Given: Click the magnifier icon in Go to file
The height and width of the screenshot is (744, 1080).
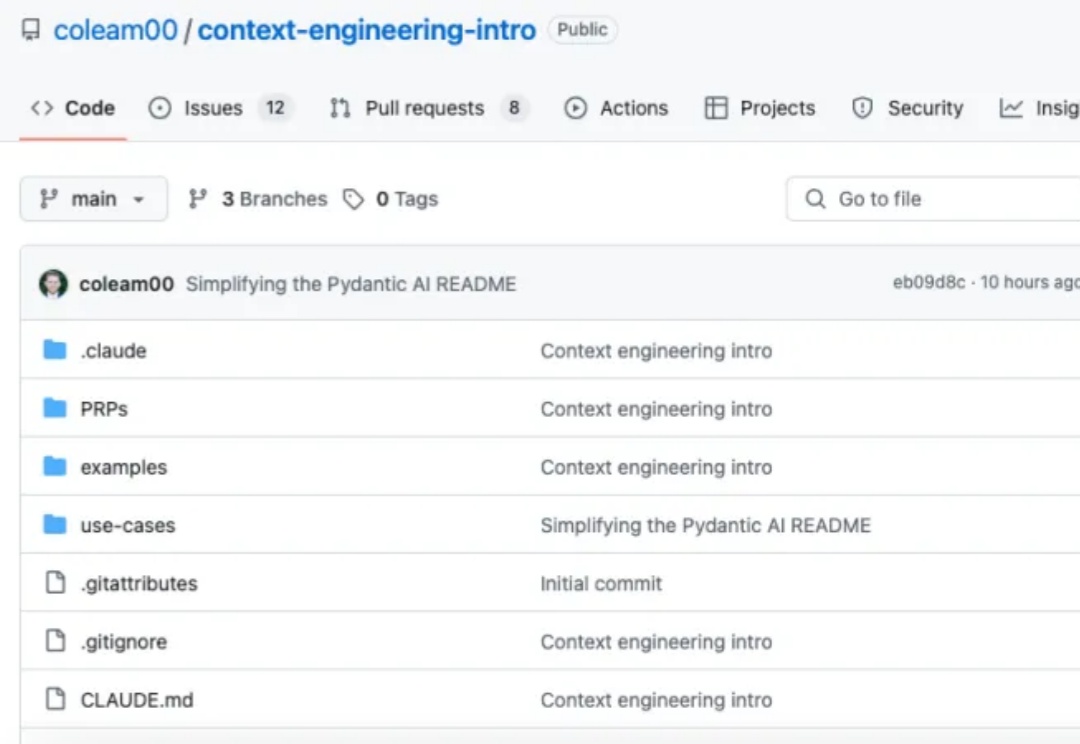Looking at the screenshot, I should [816, 199].
